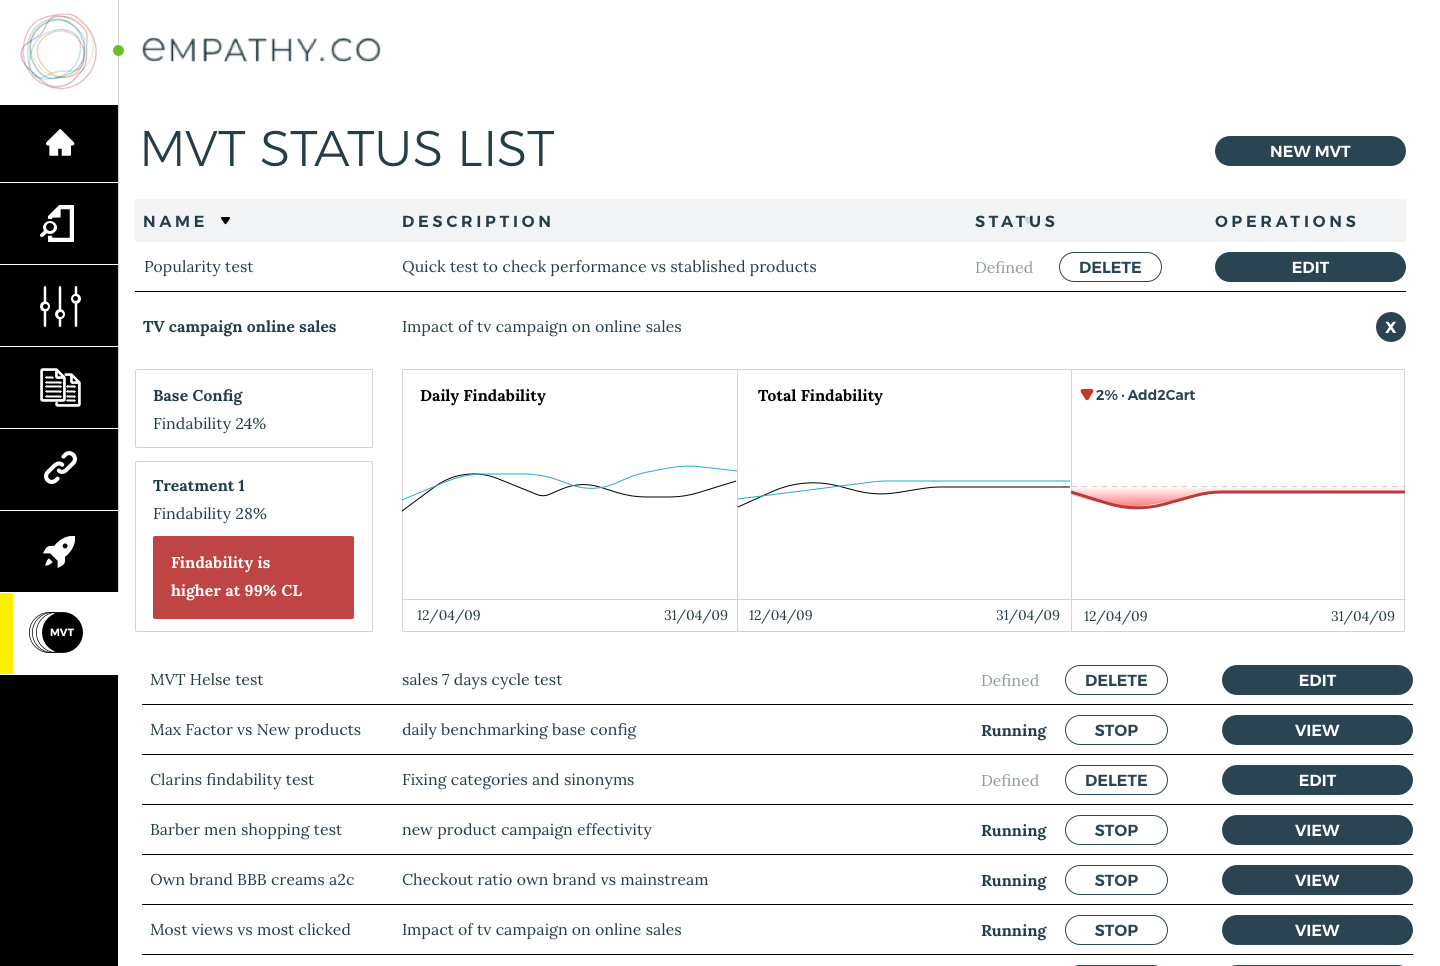Click the Operations column header

(x=1286, y=221)
